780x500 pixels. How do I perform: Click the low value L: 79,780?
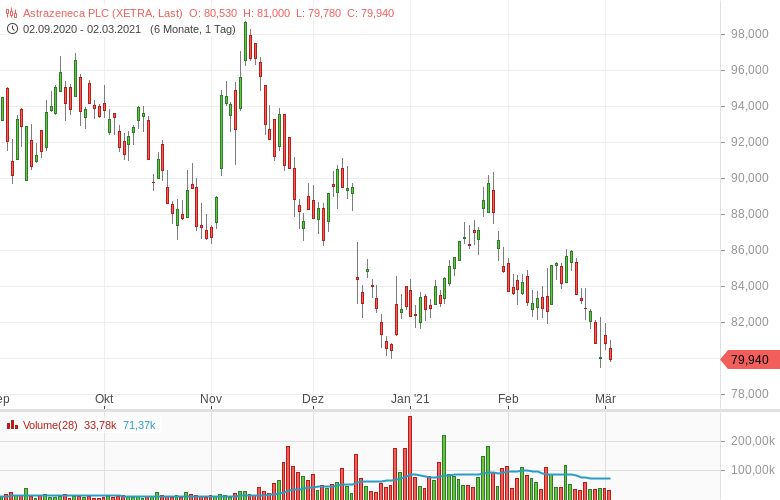[x=318, y=13]
